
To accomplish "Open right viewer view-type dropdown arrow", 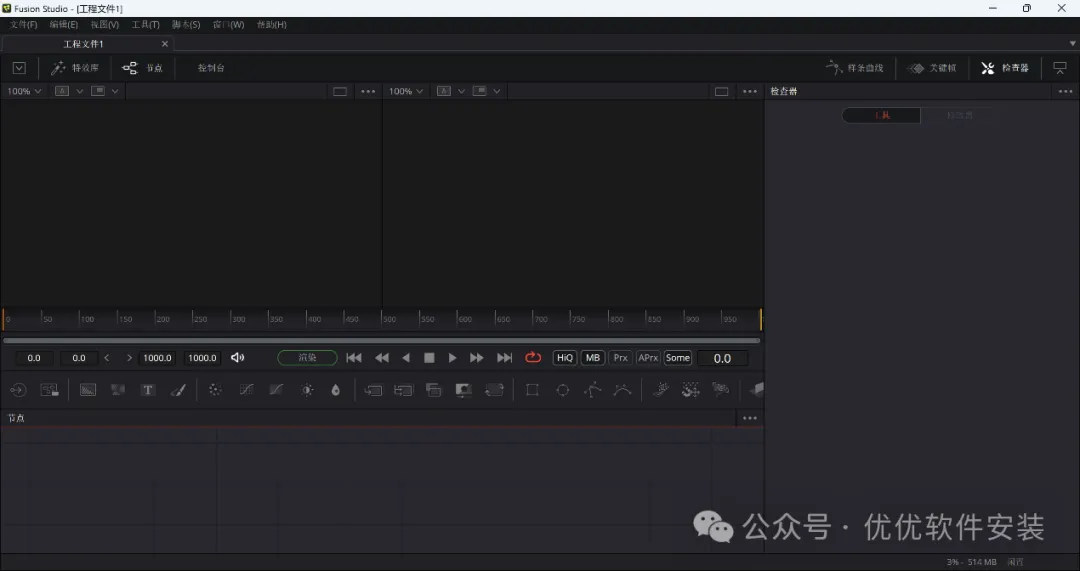I will (x=497, y=91).
